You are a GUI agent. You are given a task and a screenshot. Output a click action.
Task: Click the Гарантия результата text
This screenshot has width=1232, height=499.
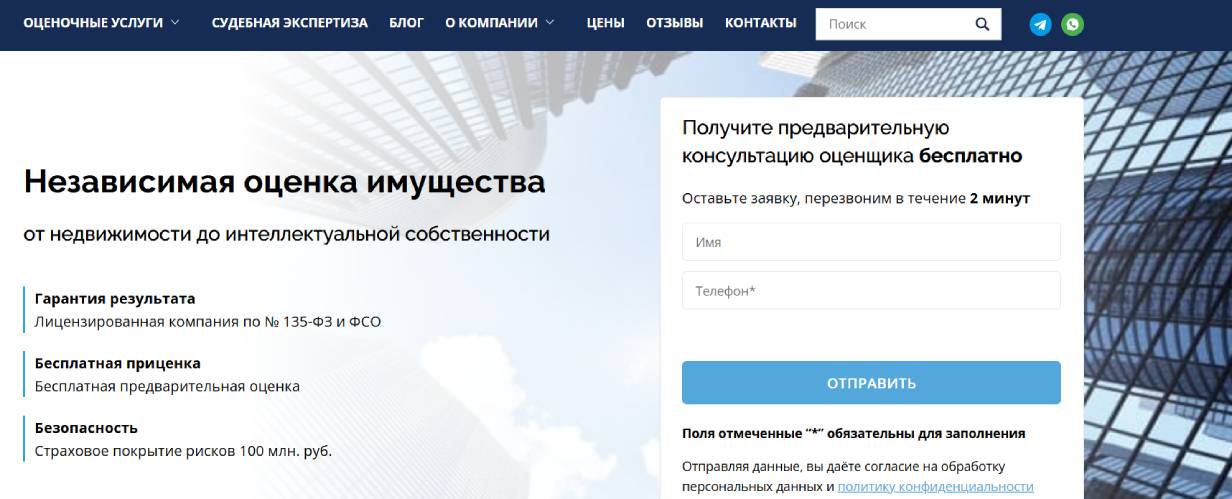tap(115, 298)
